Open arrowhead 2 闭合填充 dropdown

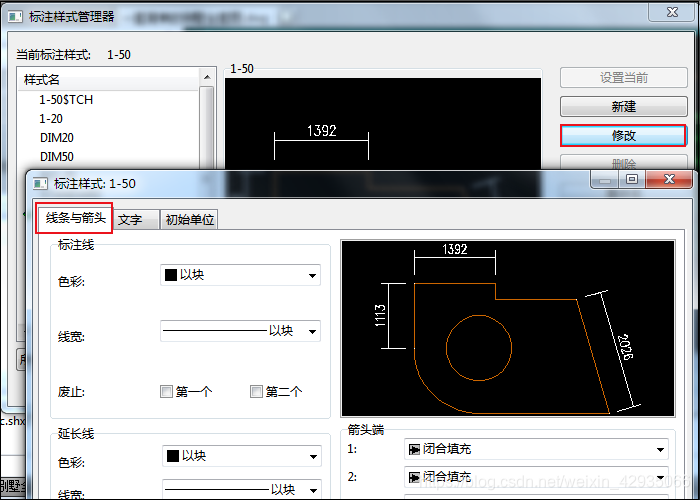[536, 477]
